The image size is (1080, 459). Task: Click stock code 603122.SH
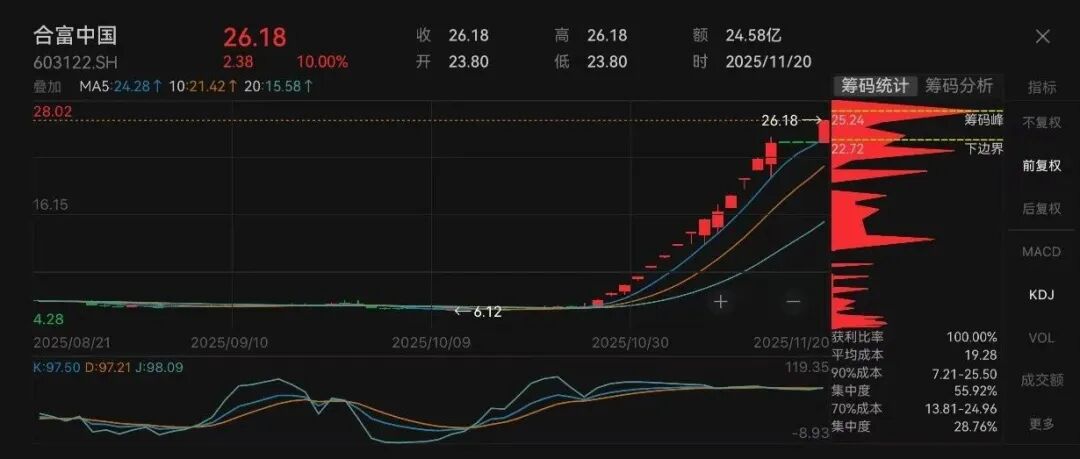coord(76,62)
